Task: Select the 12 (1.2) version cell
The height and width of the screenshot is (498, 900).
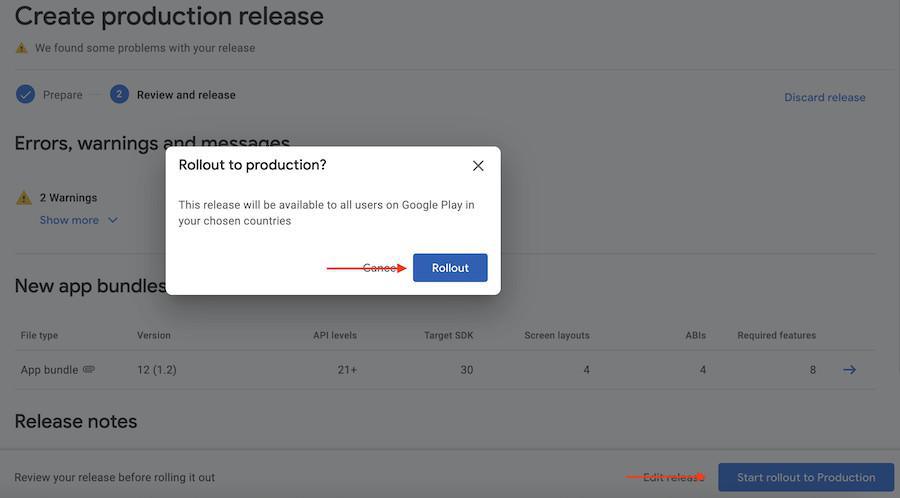Action: 157,370
